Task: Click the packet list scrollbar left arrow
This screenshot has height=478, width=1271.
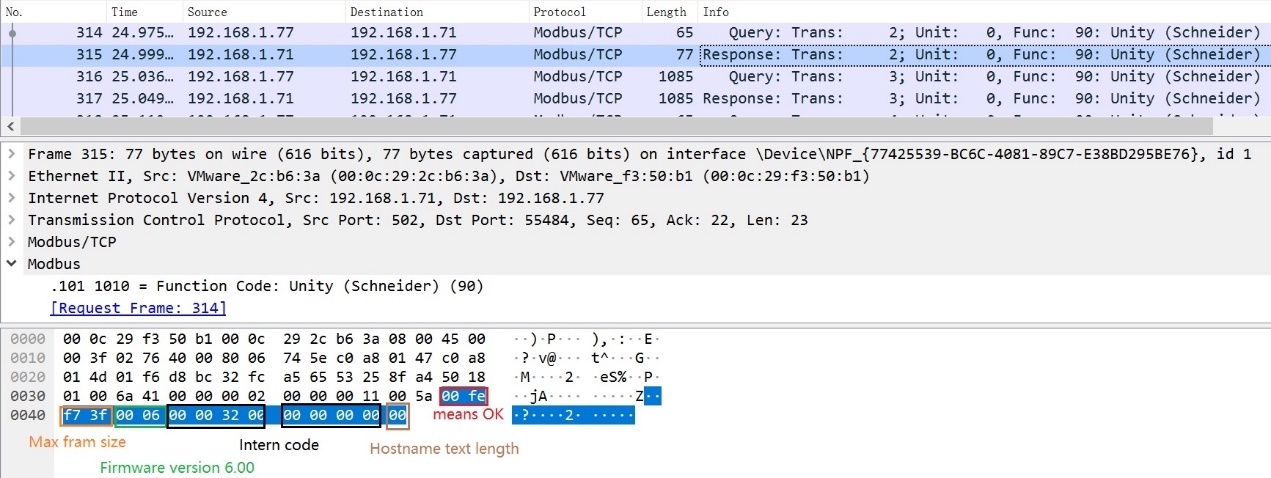Action: pyautogui.click(x=11, y=127)
